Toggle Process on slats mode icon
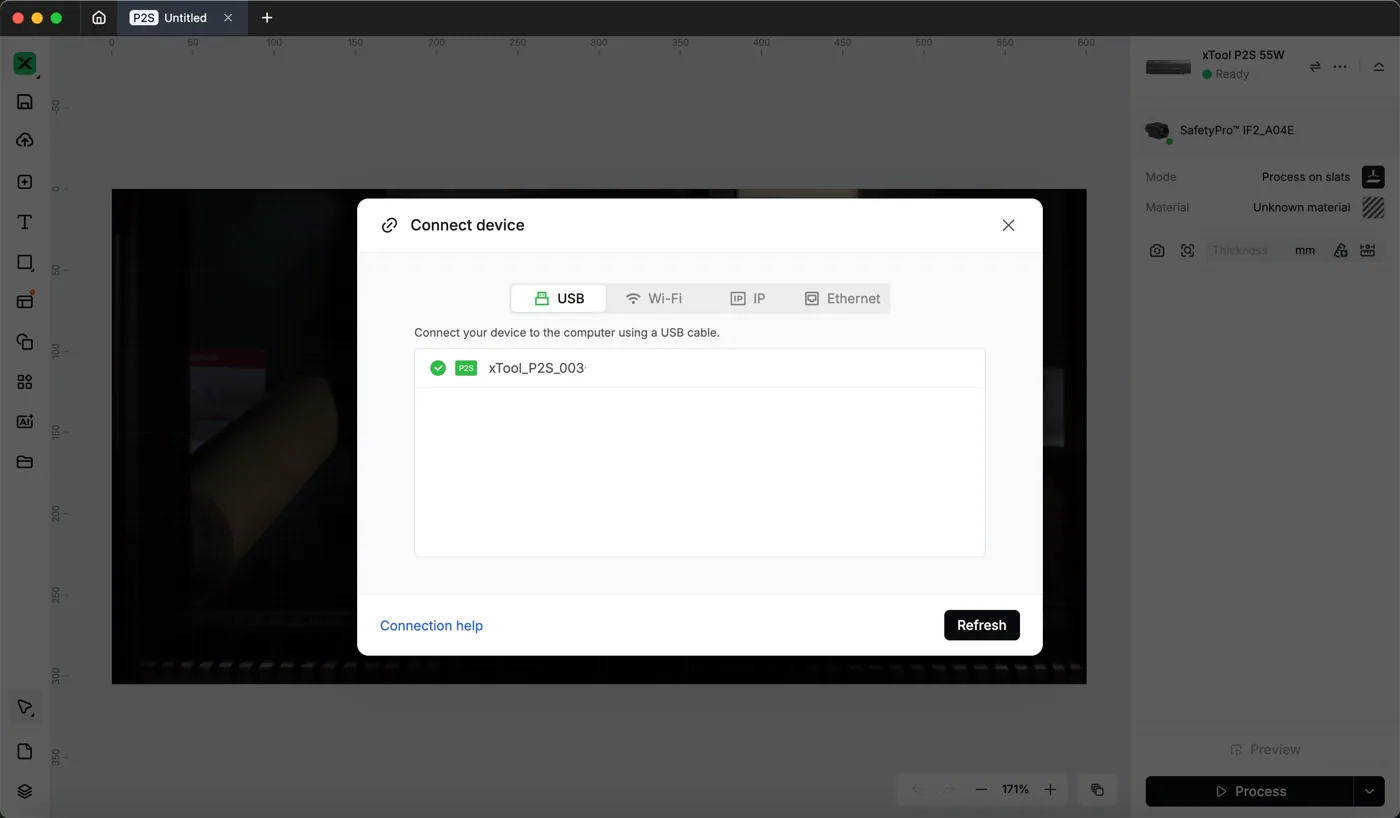The image size is (1400, 818). pos(1373,177)
